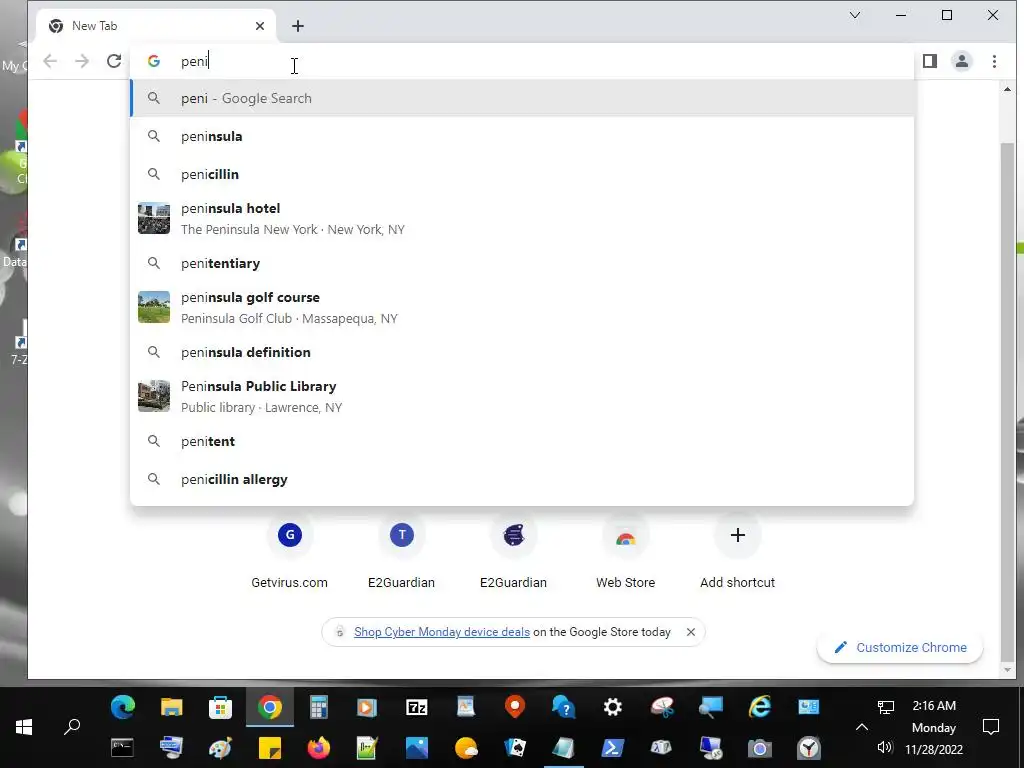The width and height of the screenshot is (1024, 768).
Task: Launch Microsoft Edge from taskbar
Action: (123, 707)
